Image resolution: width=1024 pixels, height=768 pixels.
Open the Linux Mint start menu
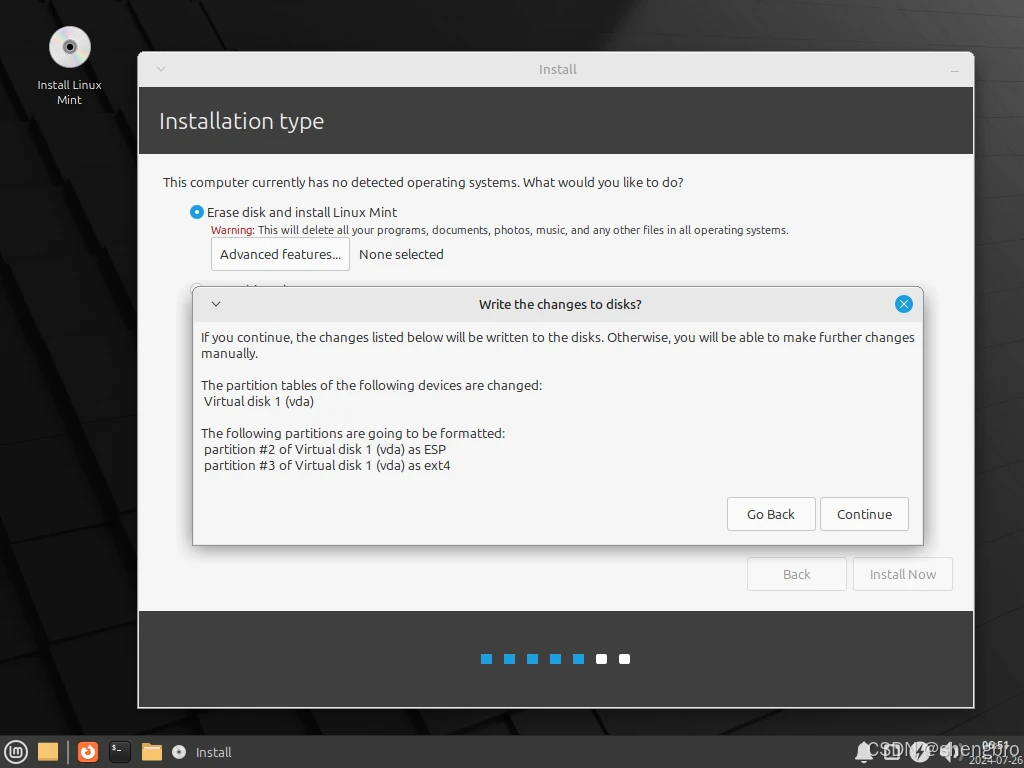coord(16,752)
